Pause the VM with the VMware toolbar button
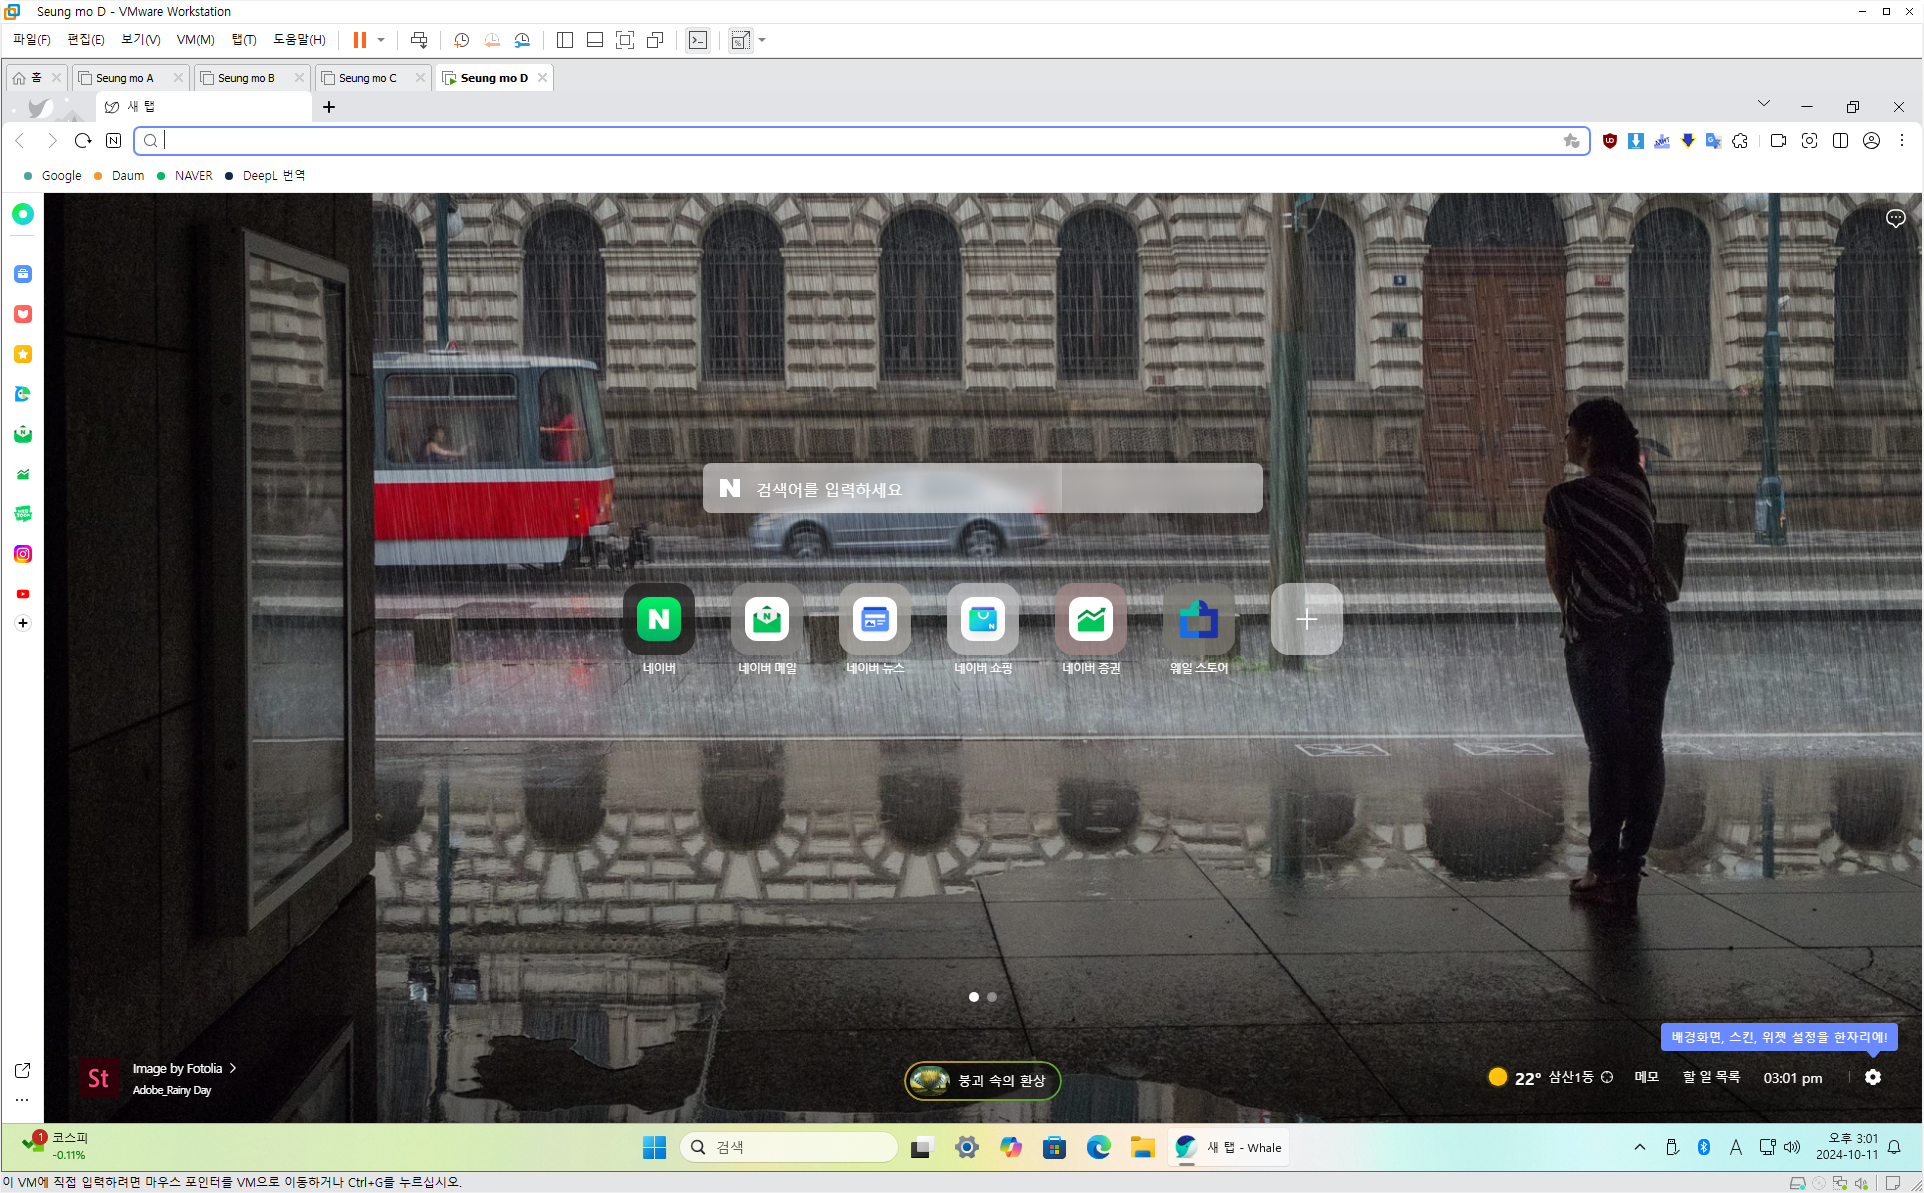 (359, 40)
